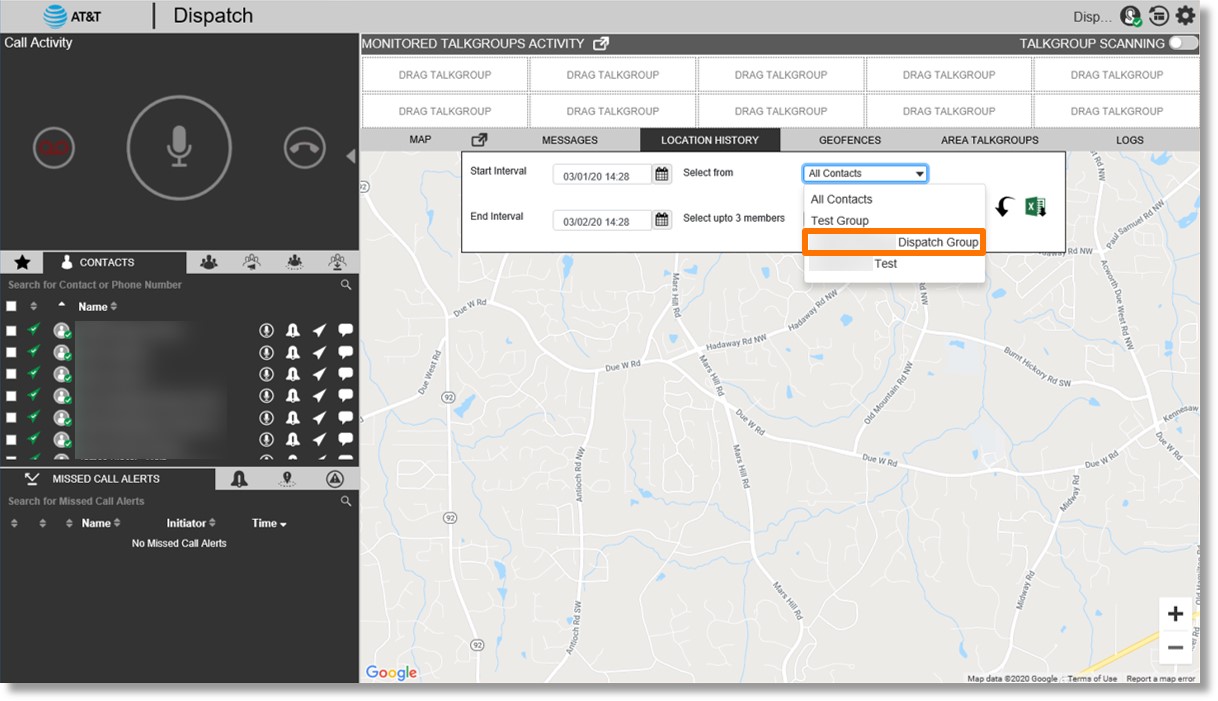Sort missed alerts by Name

coord(101,523)
